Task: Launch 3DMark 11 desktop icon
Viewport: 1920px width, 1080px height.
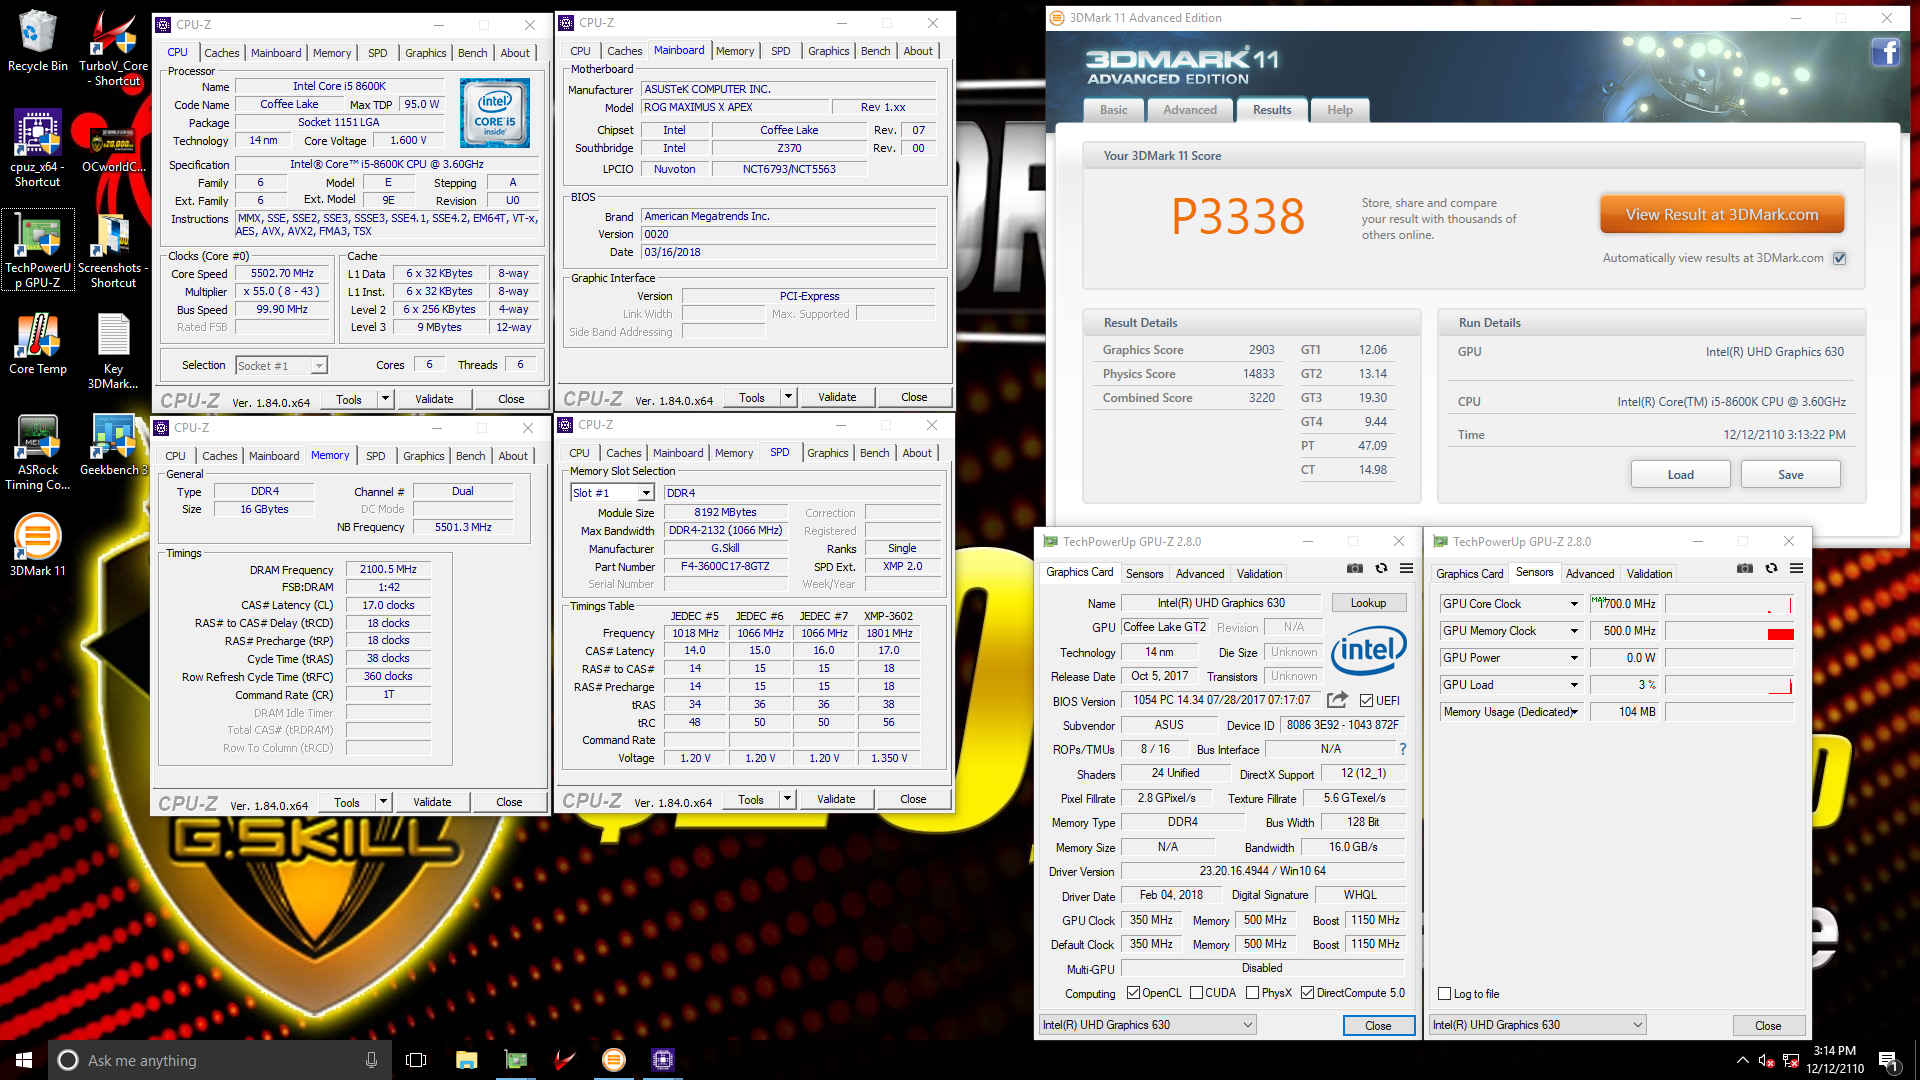Action: coord(37,545)
